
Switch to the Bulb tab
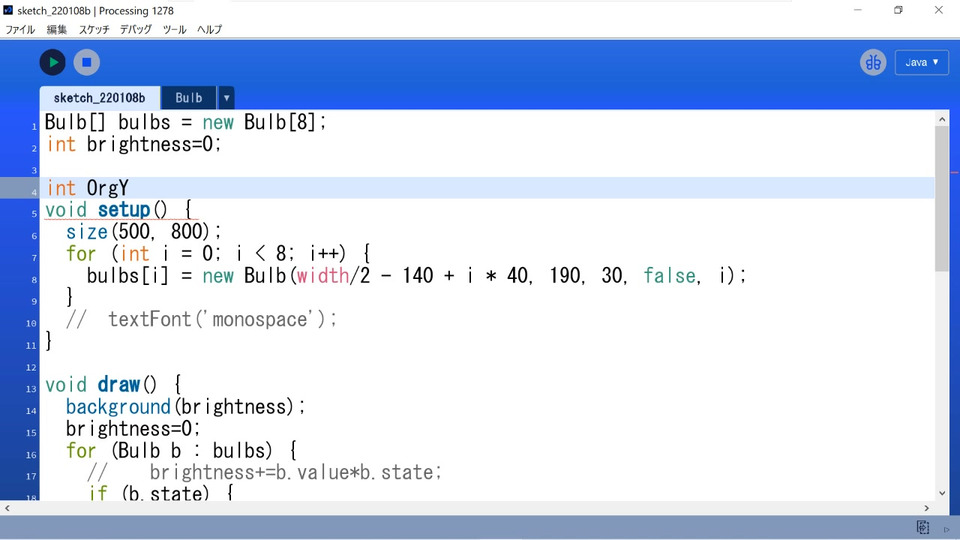pyautogui.click(x=189, y=98)
